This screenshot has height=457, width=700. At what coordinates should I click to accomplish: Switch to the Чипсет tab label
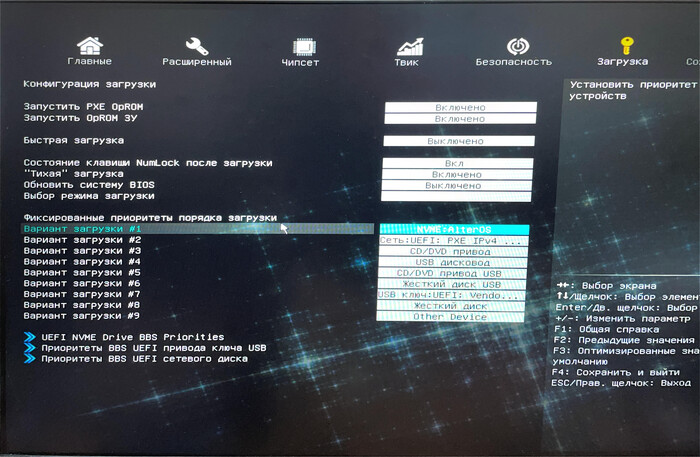tap(300, 62)
